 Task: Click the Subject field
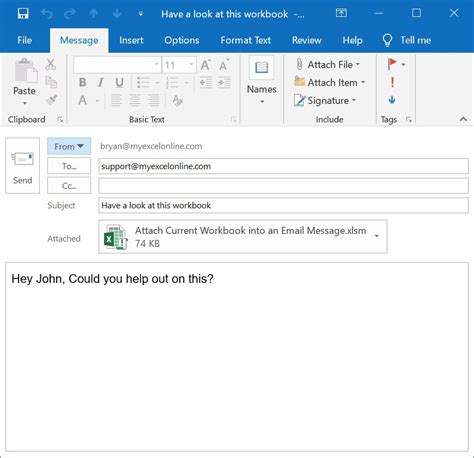click(x=283, y=205)
